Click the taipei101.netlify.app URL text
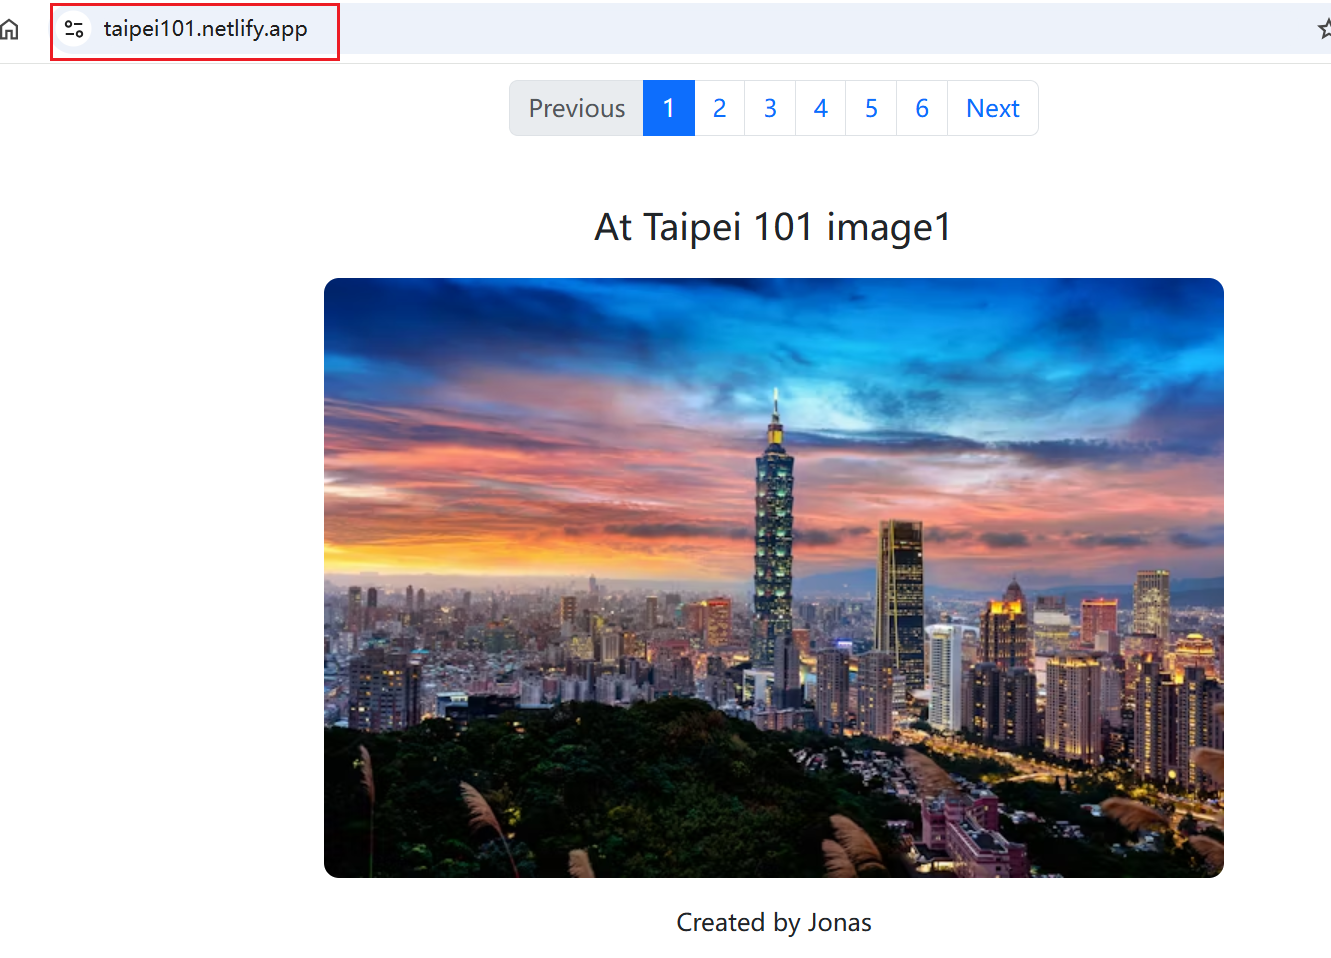Screen dimensions: 1331x958 click(x=205, y=29)
